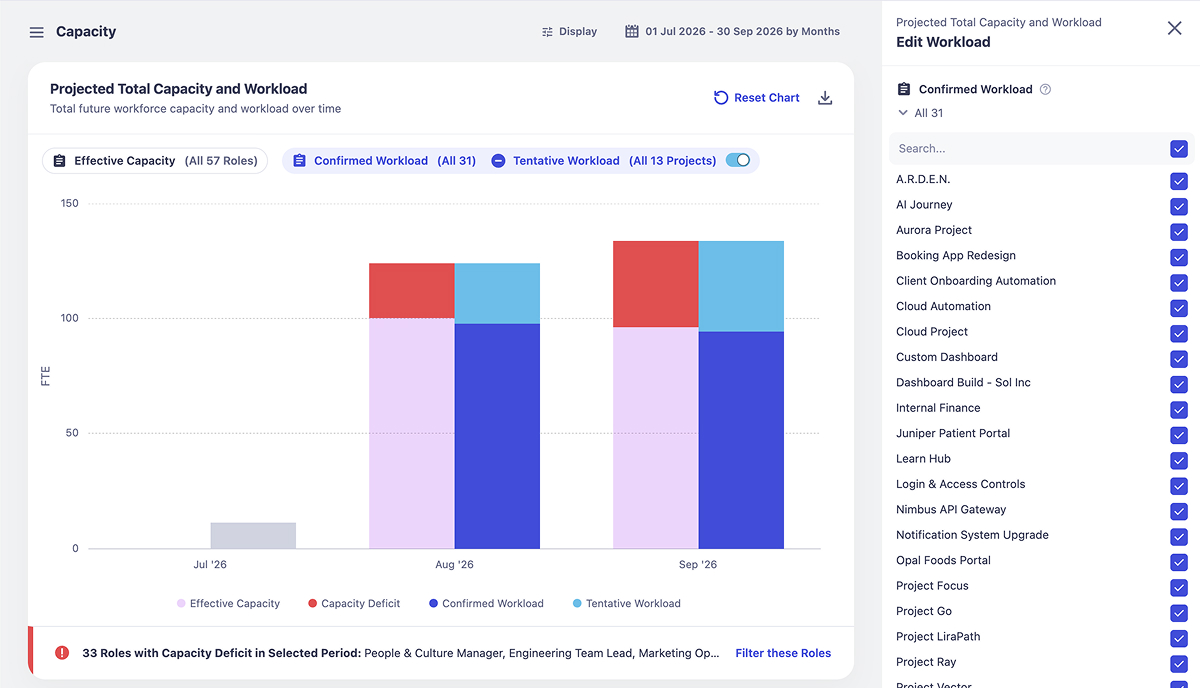Viewport: 1200px width, 688px height.
Task: Click the Sep '26 axis label
Action: [x=698, y=565]
